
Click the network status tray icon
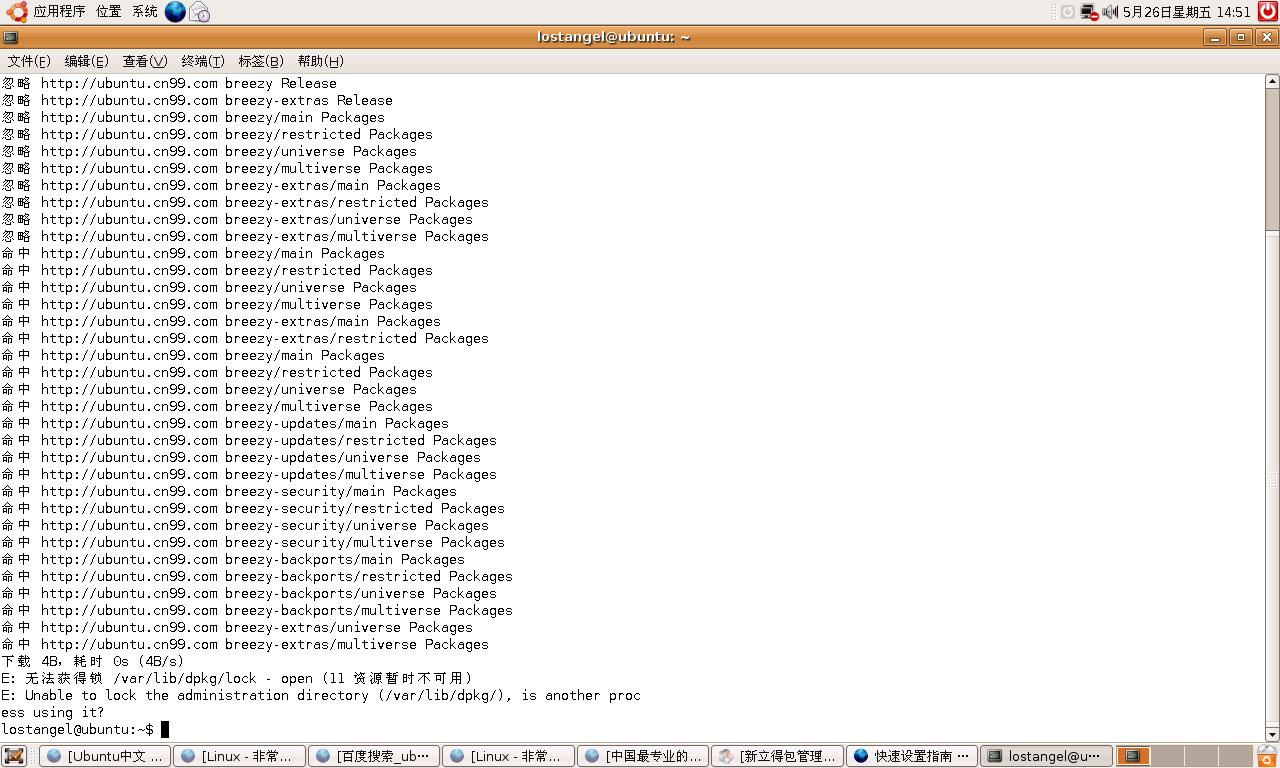pos(1089,12)
